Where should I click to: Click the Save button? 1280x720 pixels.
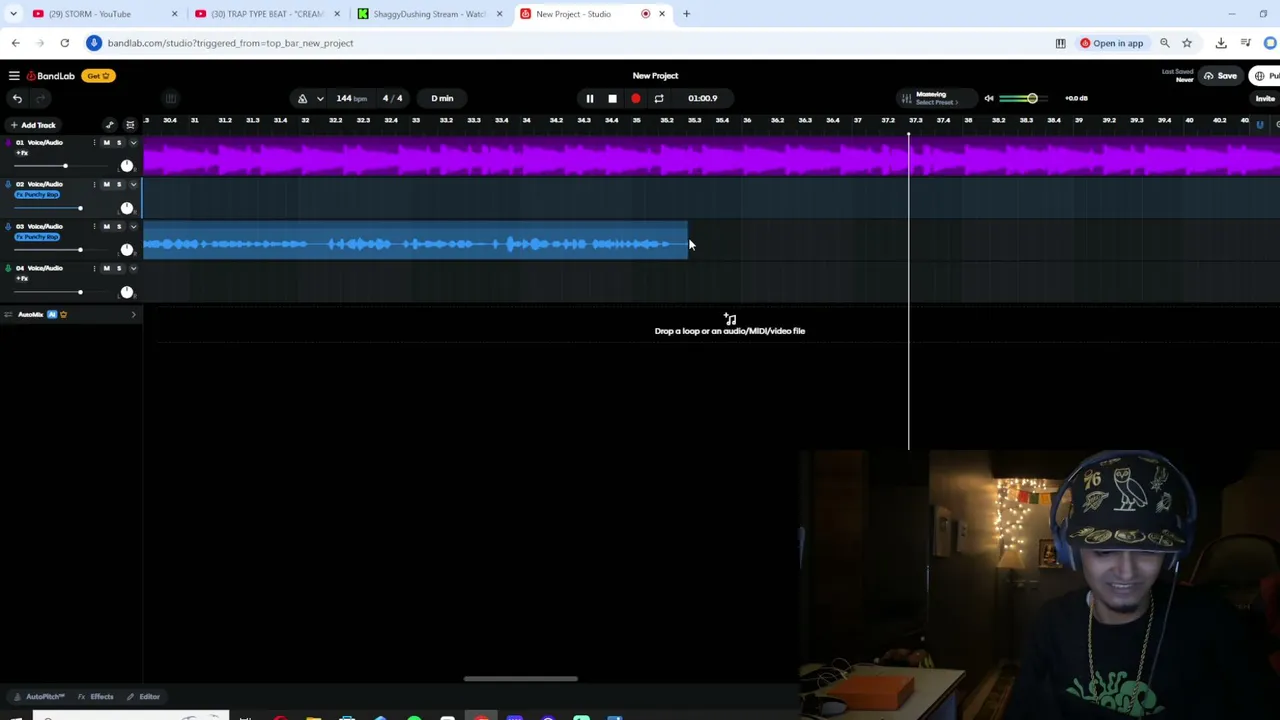click(x=1221, y=76)
